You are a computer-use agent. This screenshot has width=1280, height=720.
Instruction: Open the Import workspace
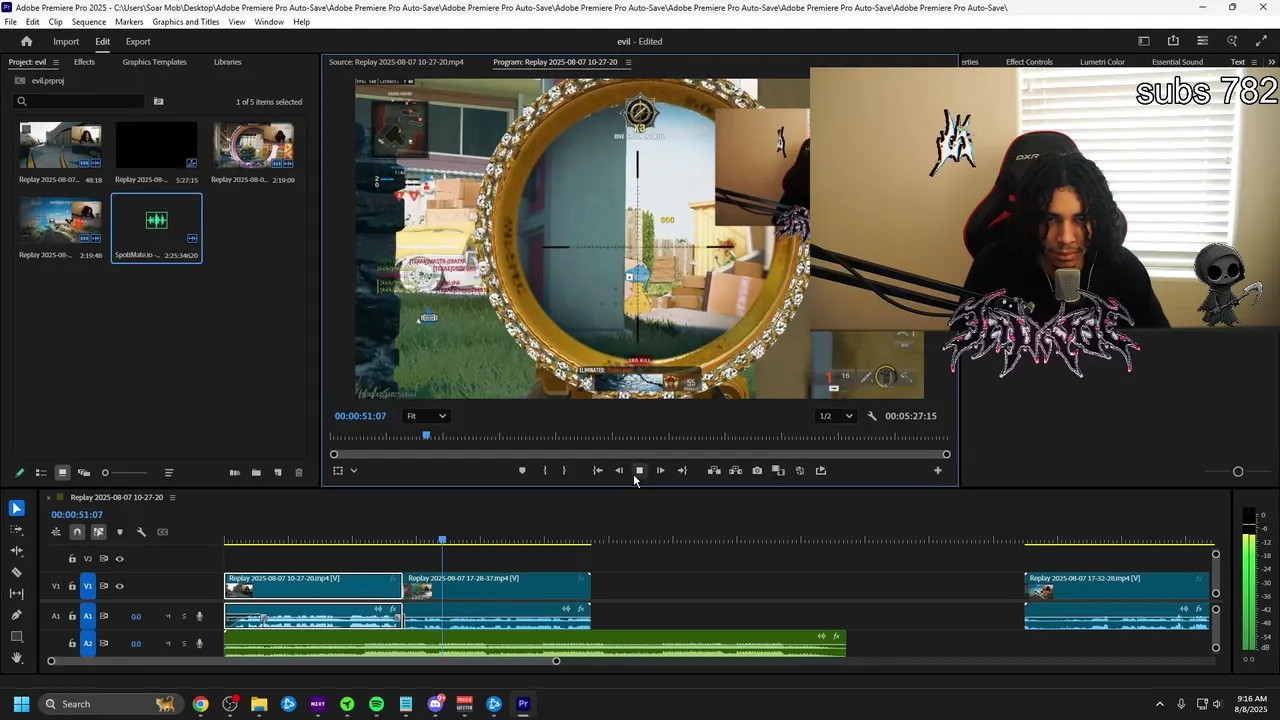point(66,42)
